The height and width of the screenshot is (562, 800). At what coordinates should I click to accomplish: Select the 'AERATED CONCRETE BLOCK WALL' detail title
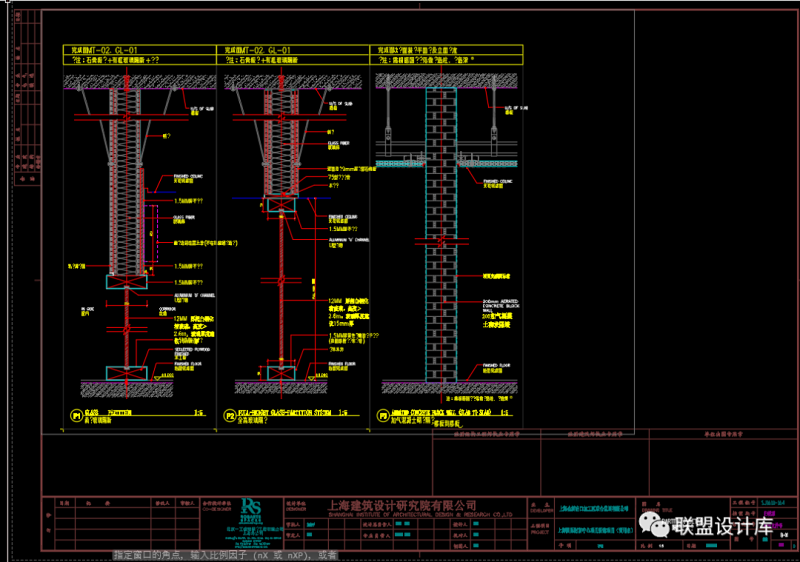coord(449,412)
